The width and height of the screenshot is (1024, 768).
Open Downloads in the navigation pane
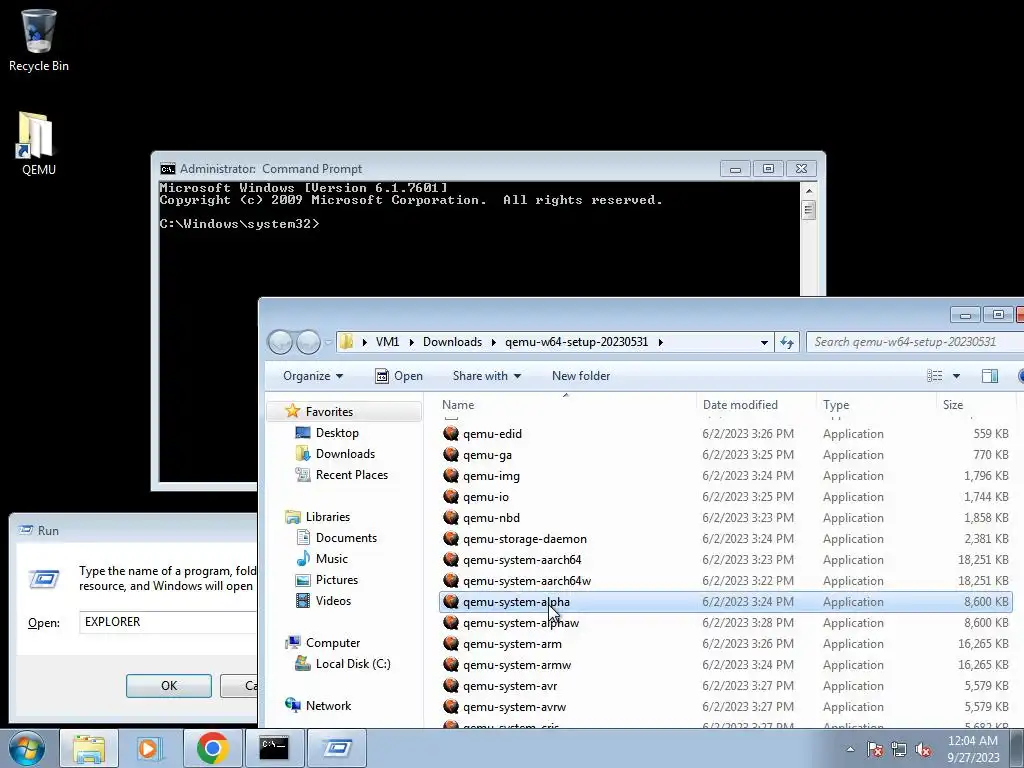345,453
